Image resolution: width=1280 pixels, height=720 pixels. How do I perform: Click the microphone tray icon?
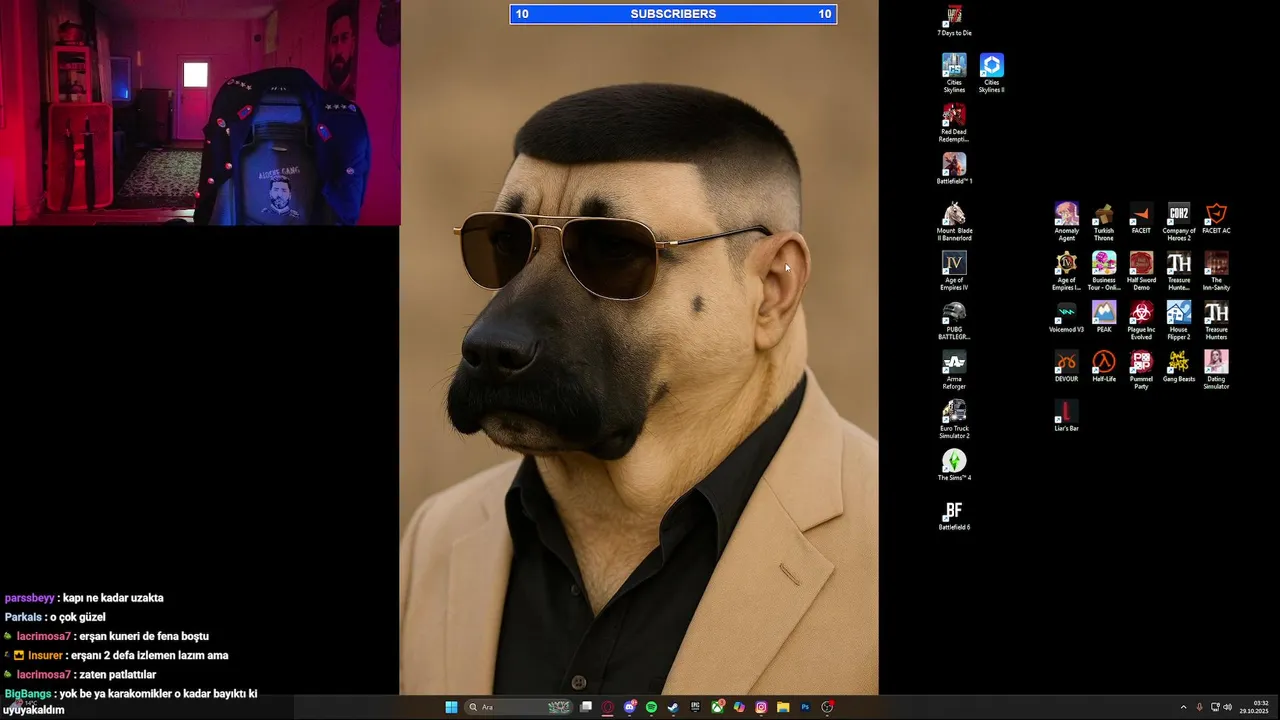pos(1200,707)
